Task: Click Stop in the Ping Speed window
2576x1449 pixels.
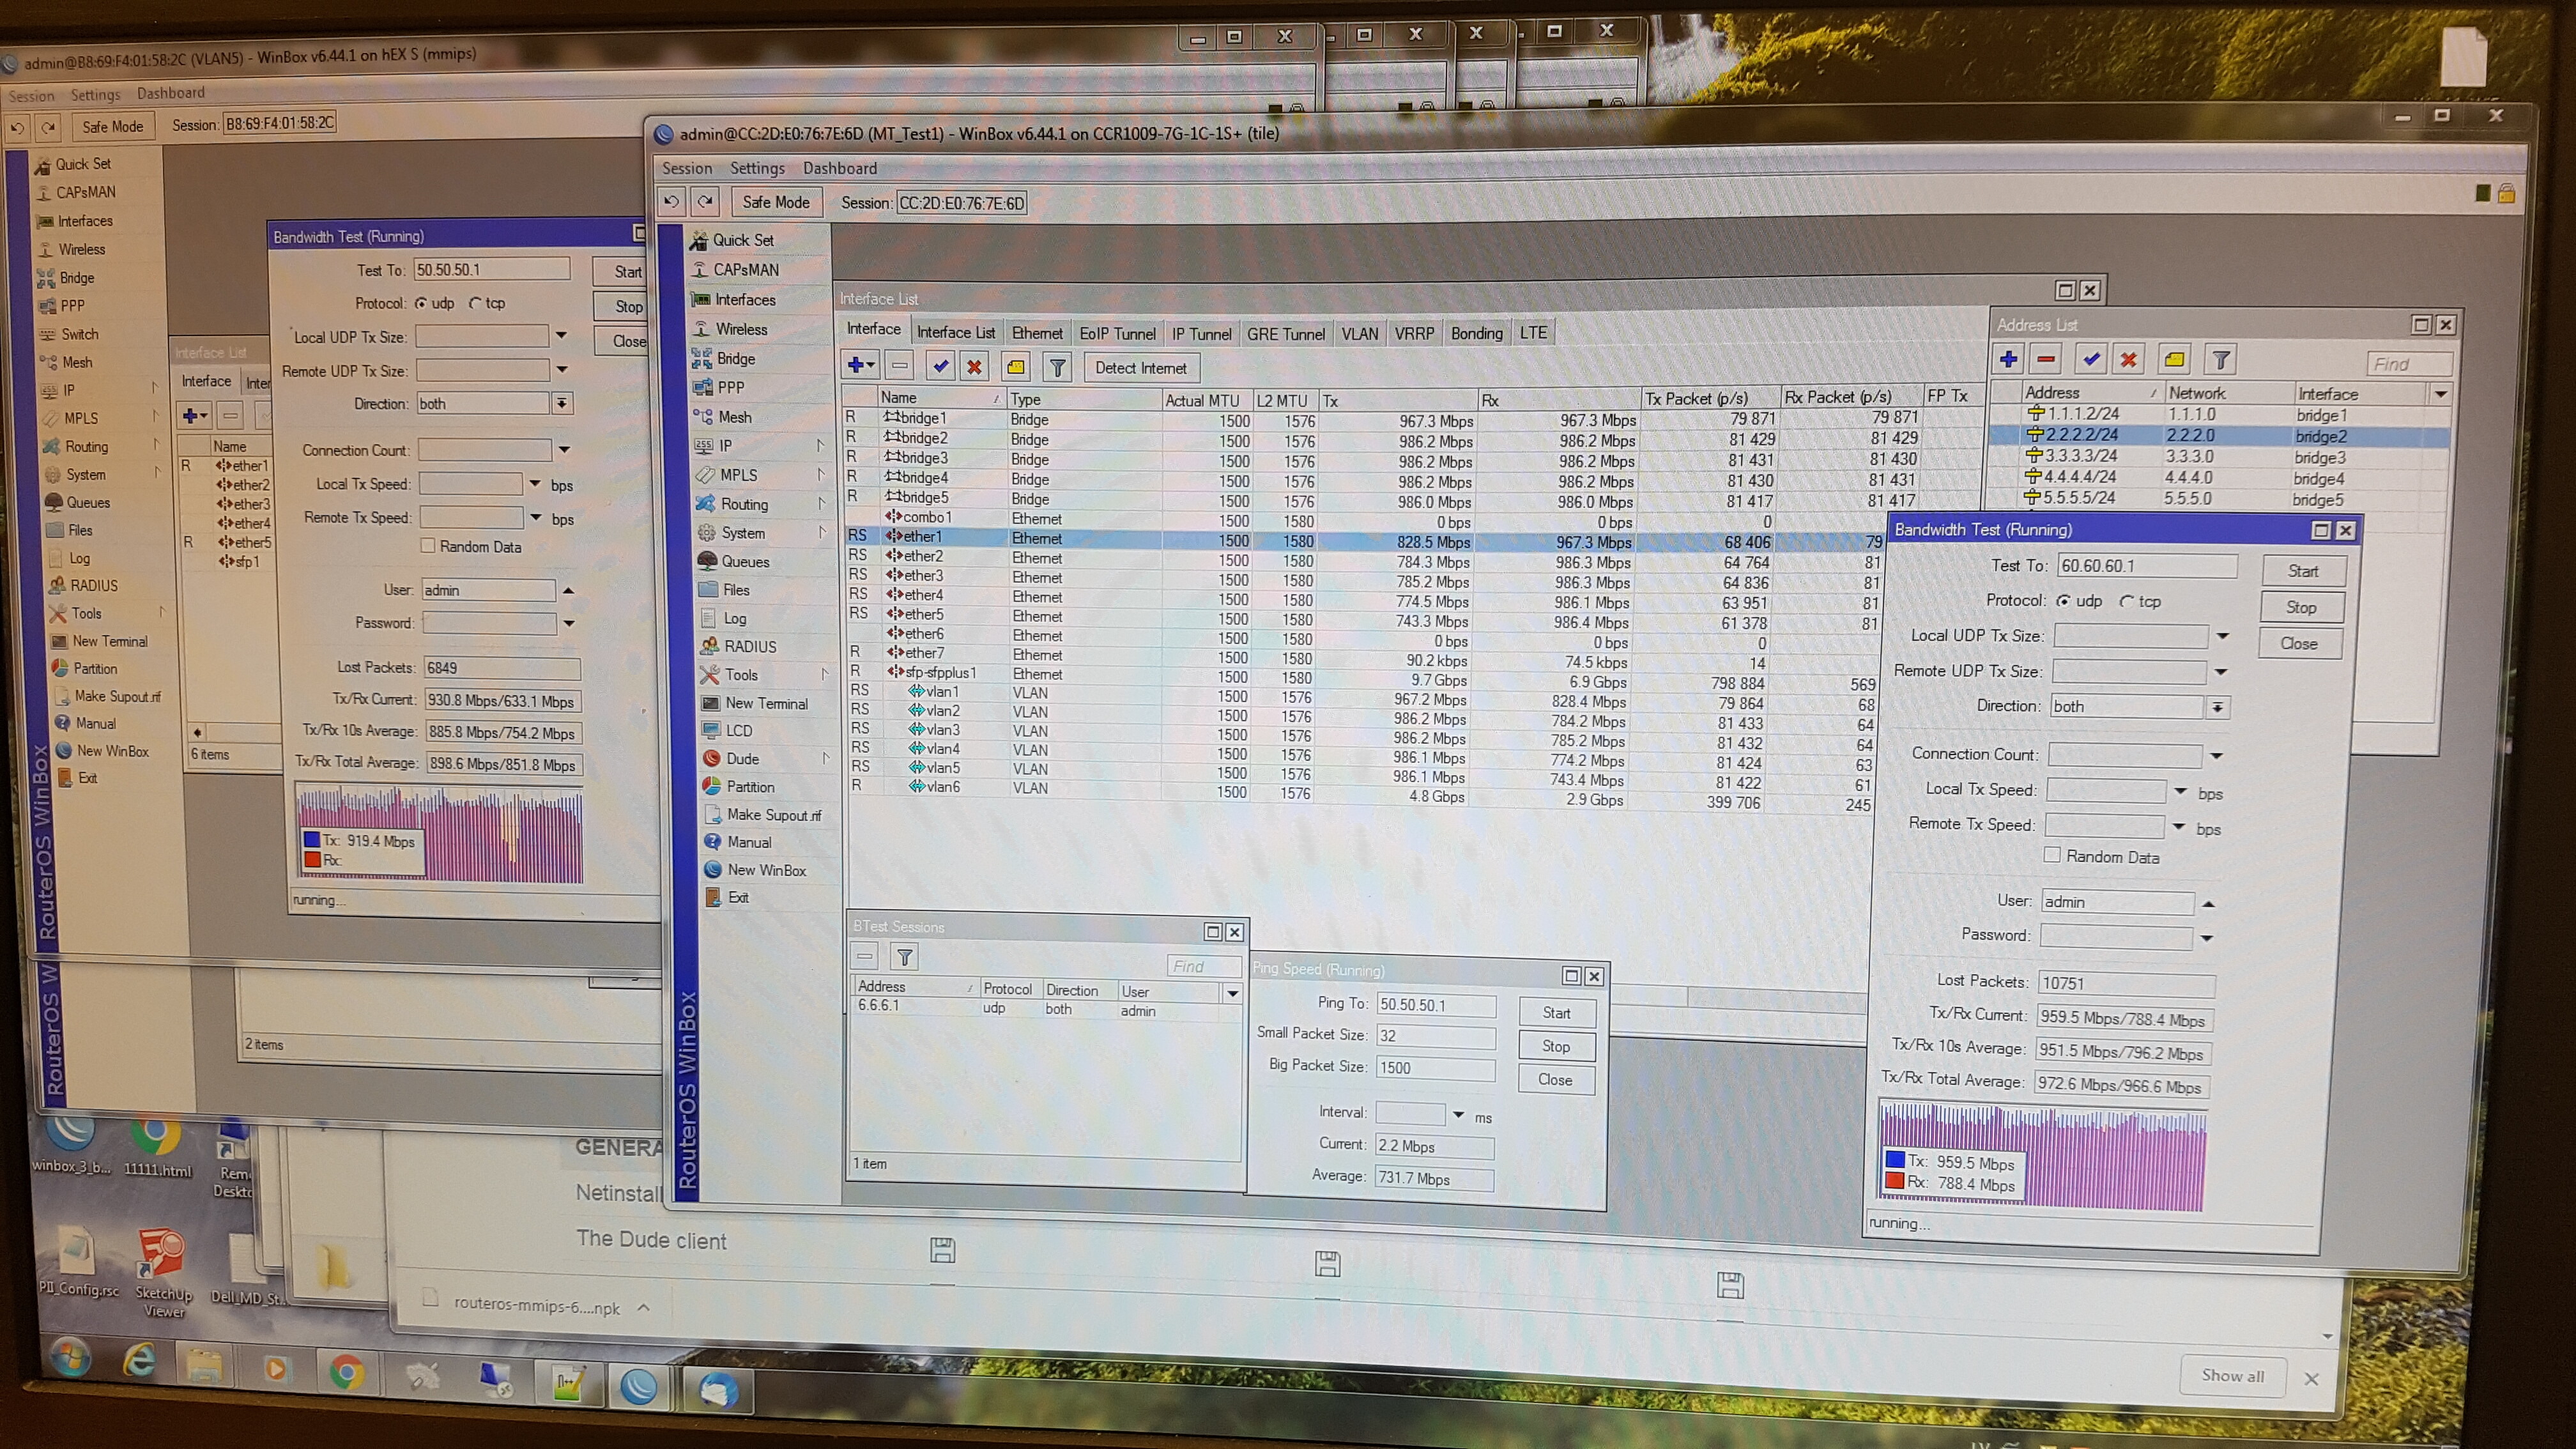Action: 1555,1046
